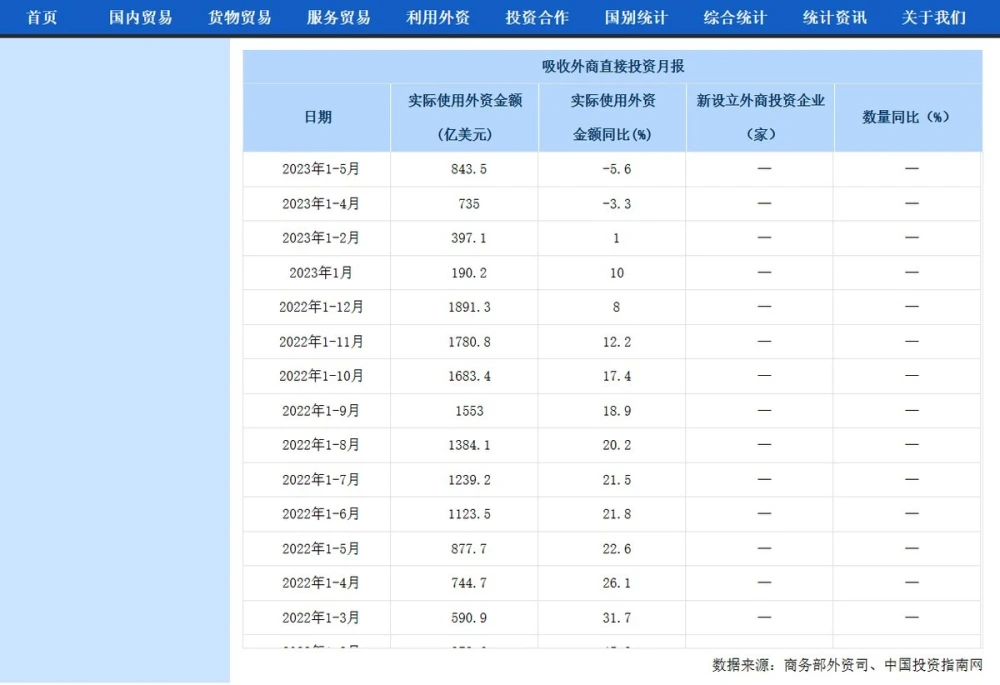Click the 2023年1-5月 date cell
Screen dimensions: 1000x685
pyautogui.click(x=320, y=169)
